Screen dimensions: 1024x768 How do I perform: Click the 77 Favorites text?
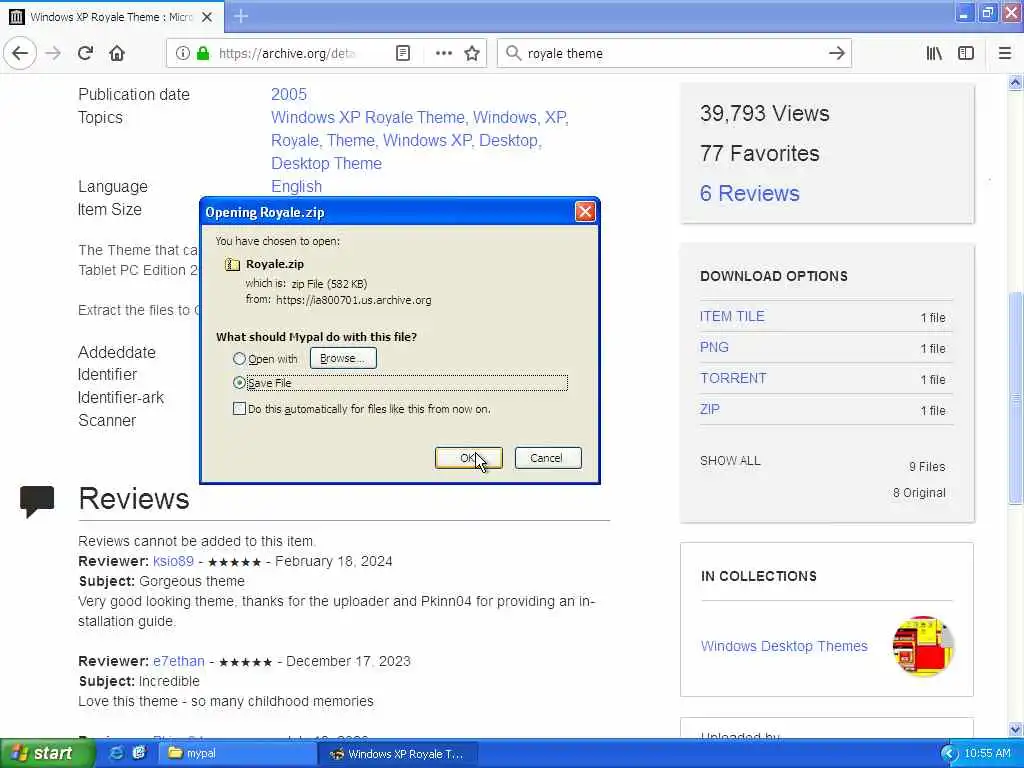pyautogui.click(x=759, y=153)
